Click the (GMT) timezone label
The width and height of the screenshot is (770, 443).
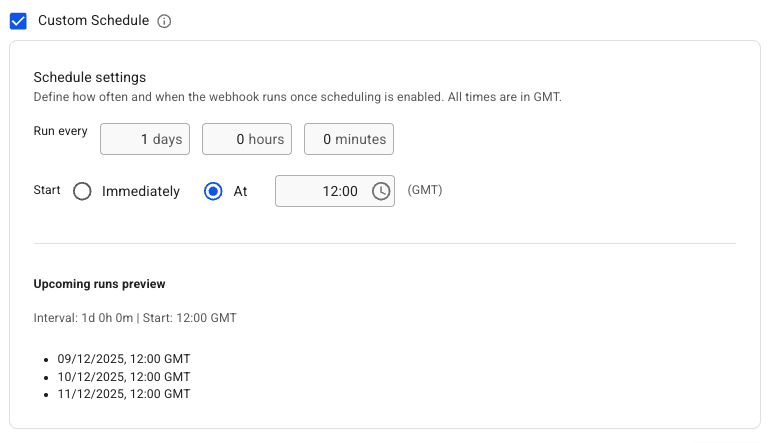425,190
